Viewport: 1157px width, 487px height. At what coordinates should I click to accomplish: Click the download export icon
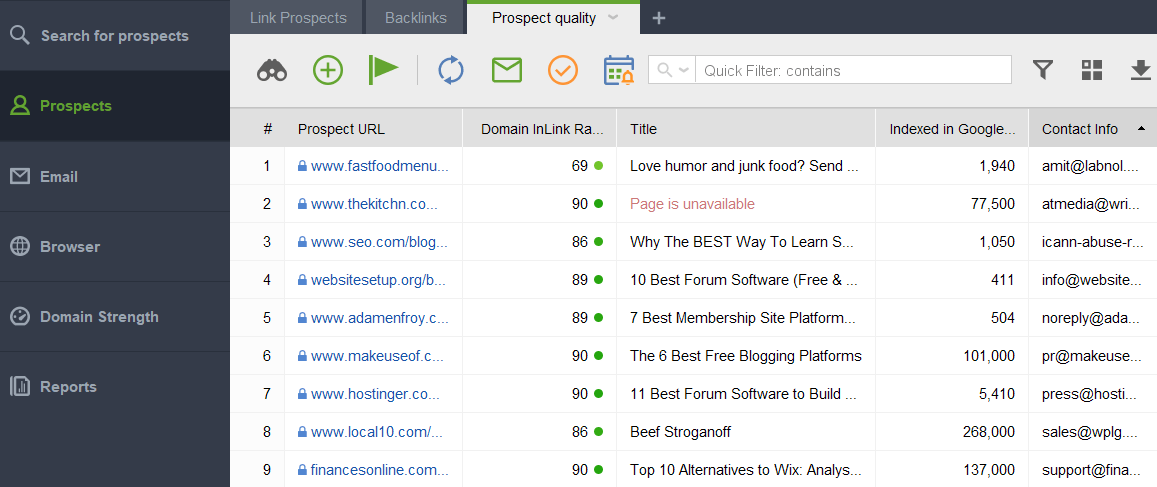click(1141, 70)
